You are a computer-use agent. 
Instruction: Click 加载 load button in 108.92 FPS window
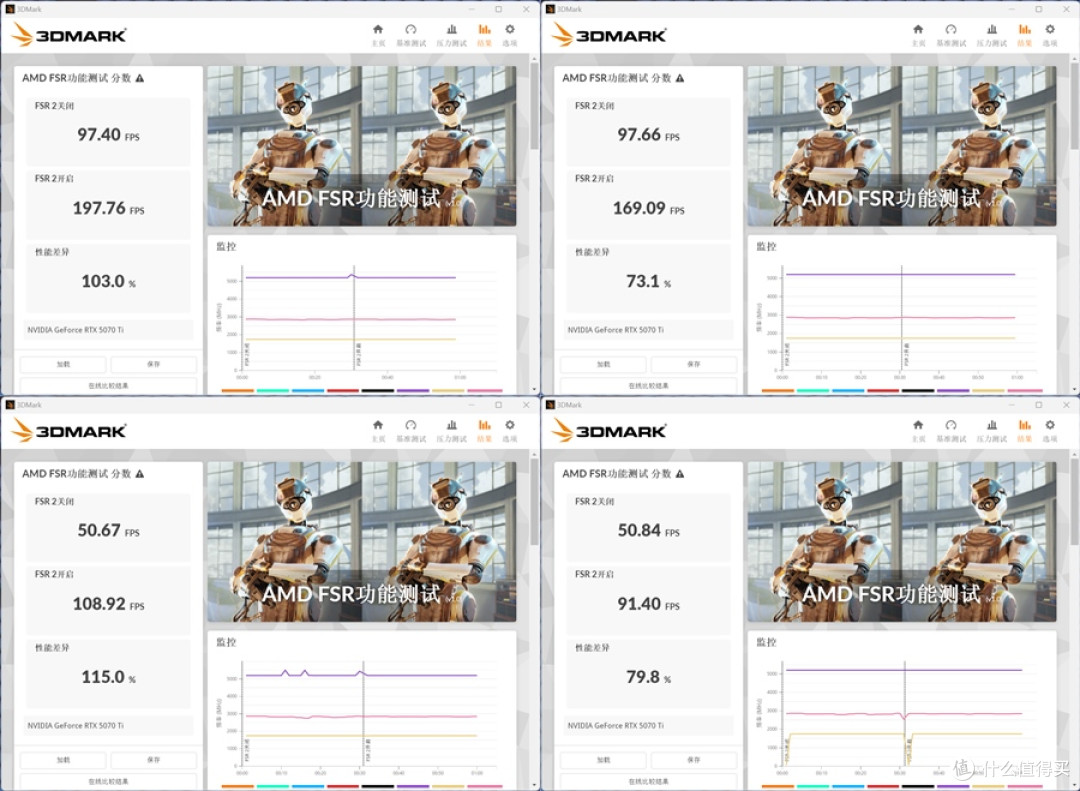[63, 759]
